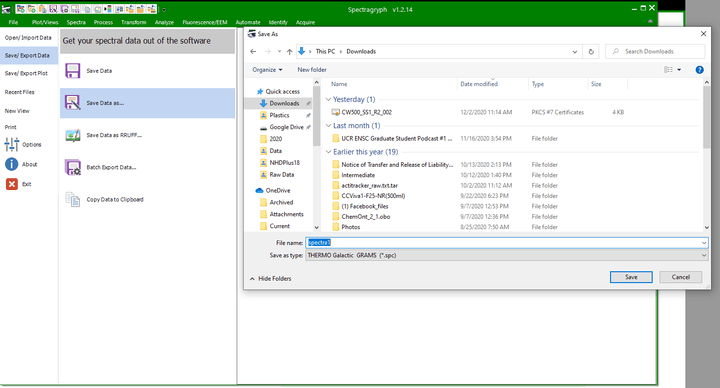The width and height of the screenshot is (720, 388).
Task: Open the quick access toolbar customize dropdown
Action: pyautogui.click(x=164, y=9)
